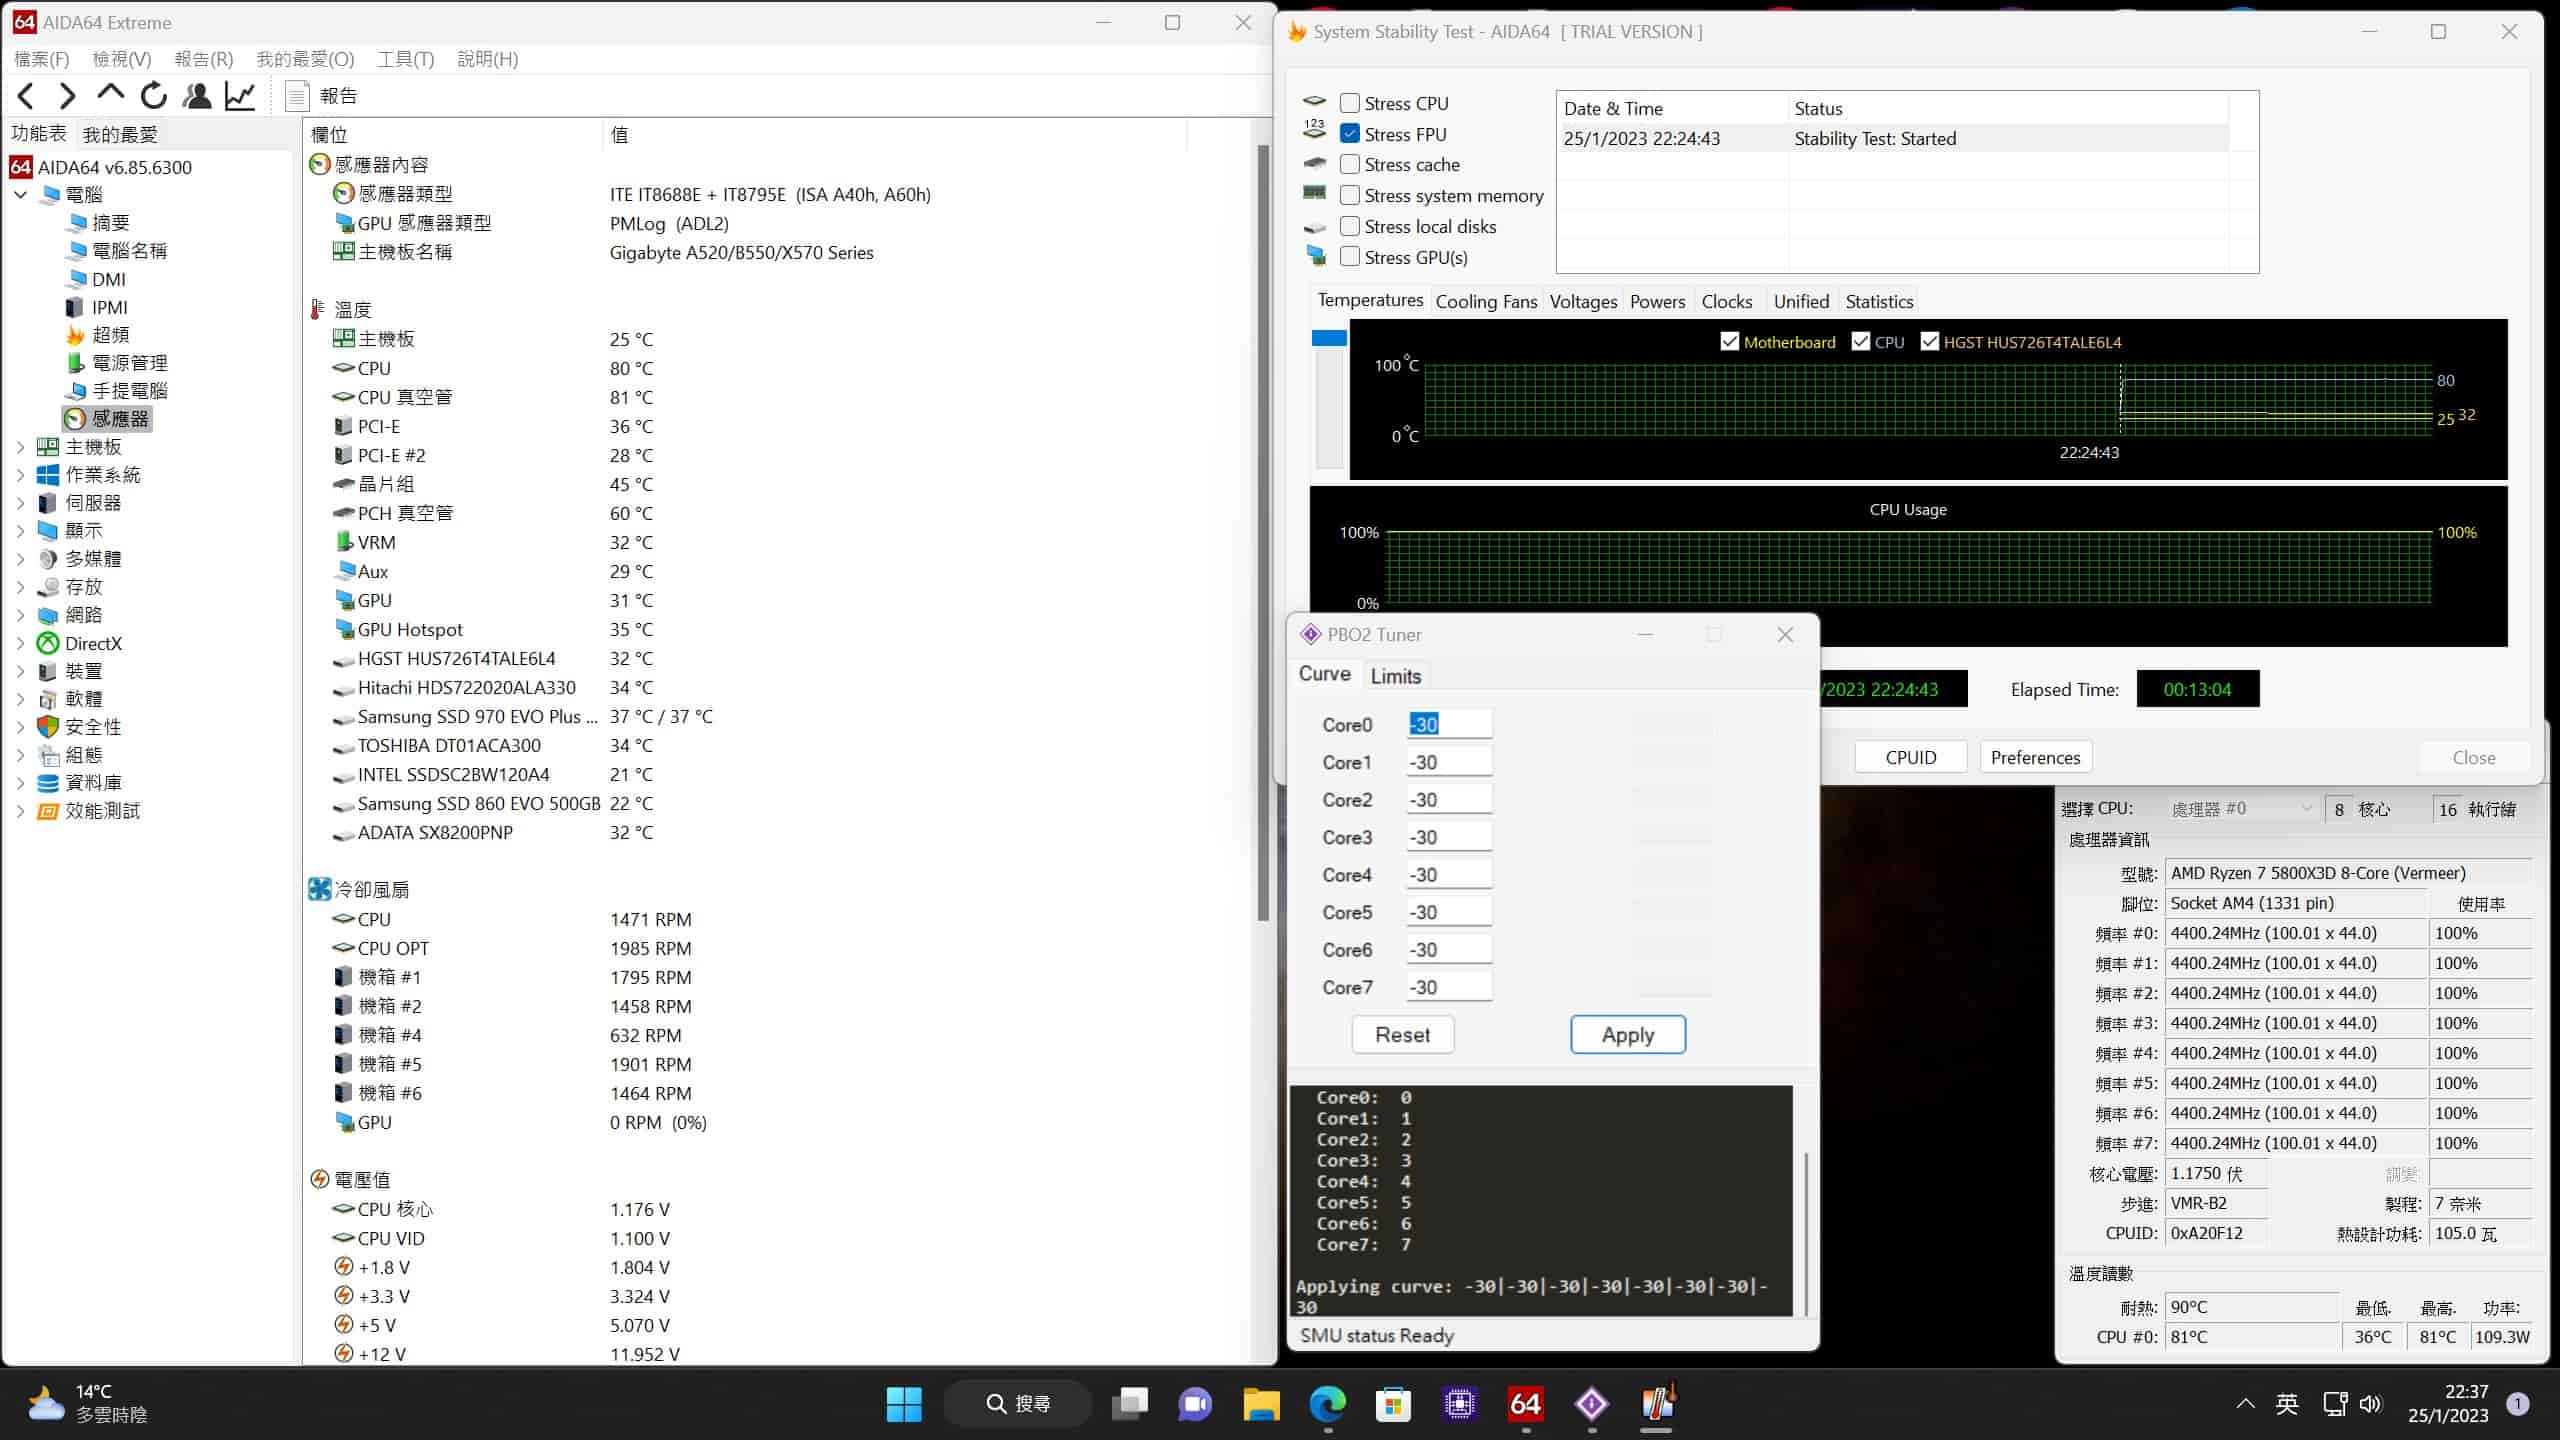Refresh the AIDA64 sensor readings
Viewport: 2560px width, 1440px height.
tap(153, 96)
